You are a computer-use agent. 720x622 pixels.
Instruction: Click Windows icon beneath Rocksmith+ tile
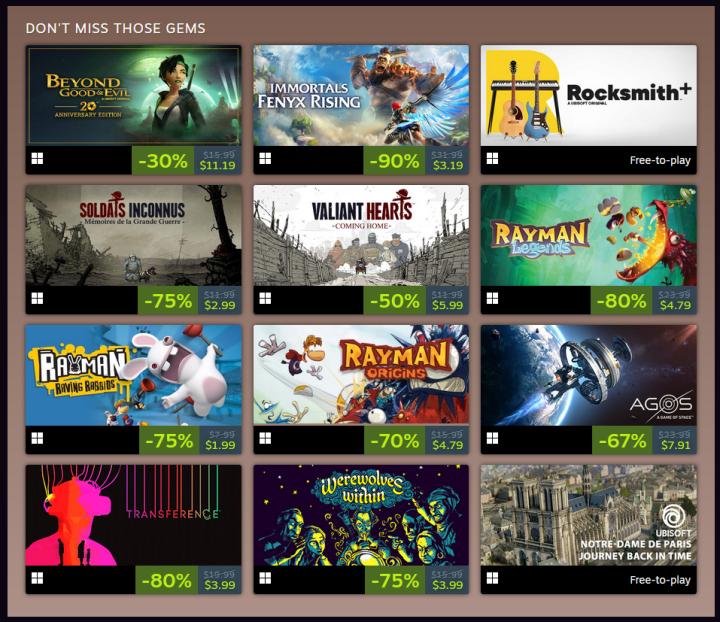coord(492,159)
